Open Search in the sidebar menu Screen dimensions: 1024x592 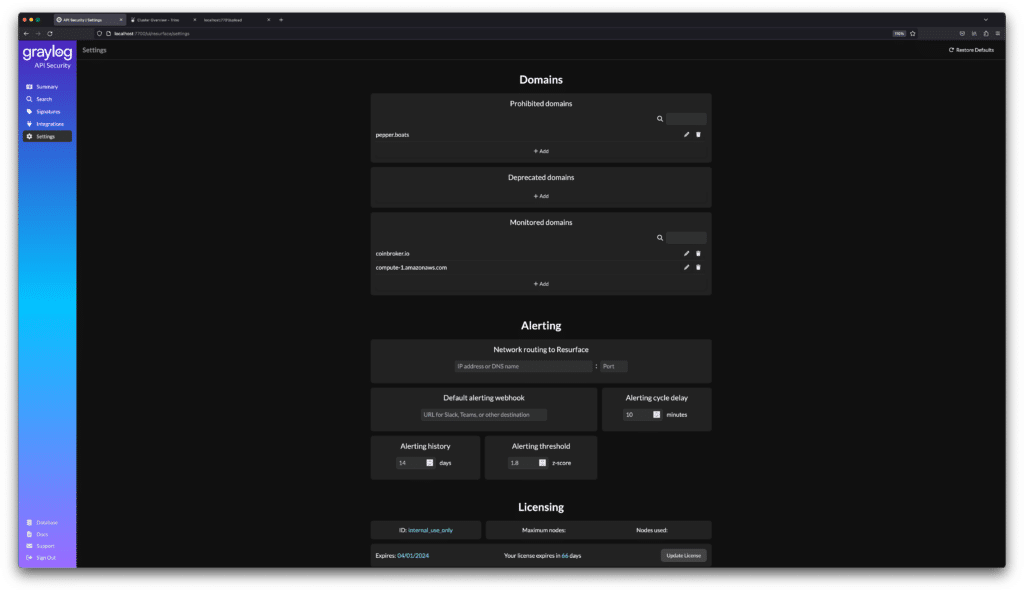pyautogui.click(x=44, y=99)
